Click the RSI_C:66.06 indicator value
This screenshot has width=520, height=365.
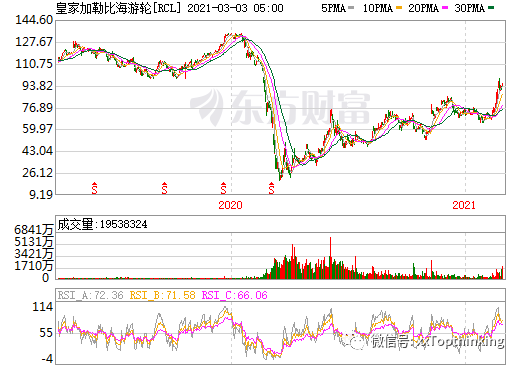tap(235, 295)
